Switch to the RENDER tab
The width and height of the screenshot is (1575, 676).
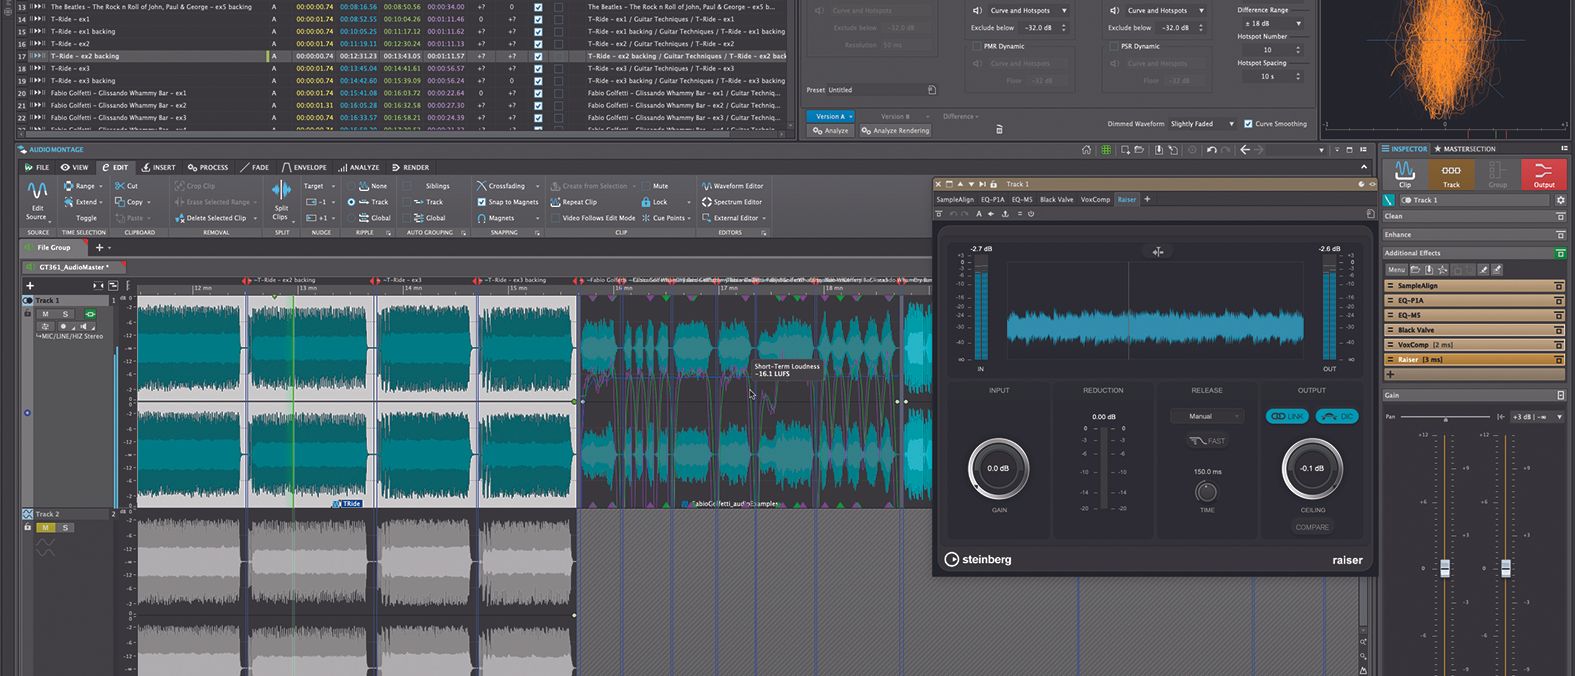(410, 167)
